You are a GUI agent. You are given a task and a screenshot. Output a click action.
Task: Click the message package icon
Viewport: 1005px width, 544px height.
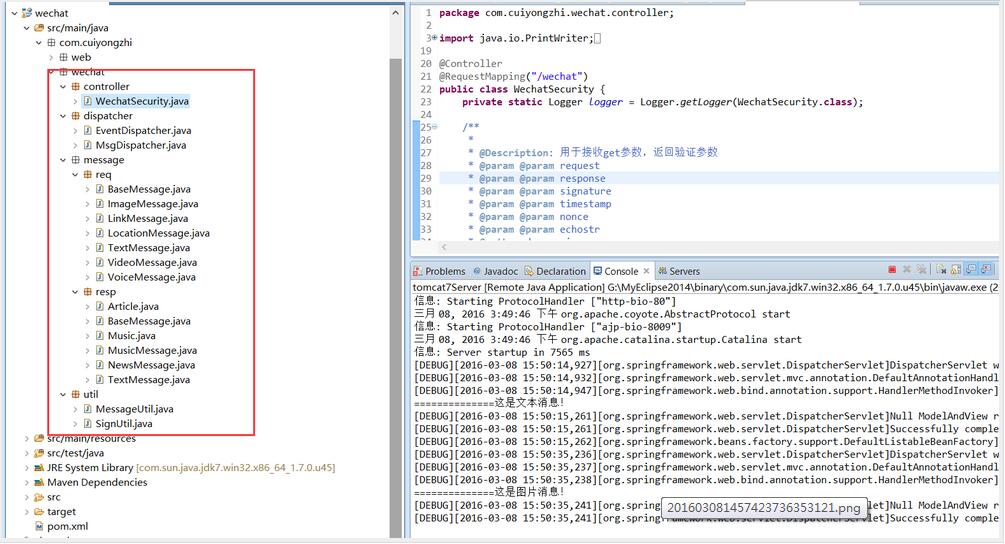tap(76, 160)
